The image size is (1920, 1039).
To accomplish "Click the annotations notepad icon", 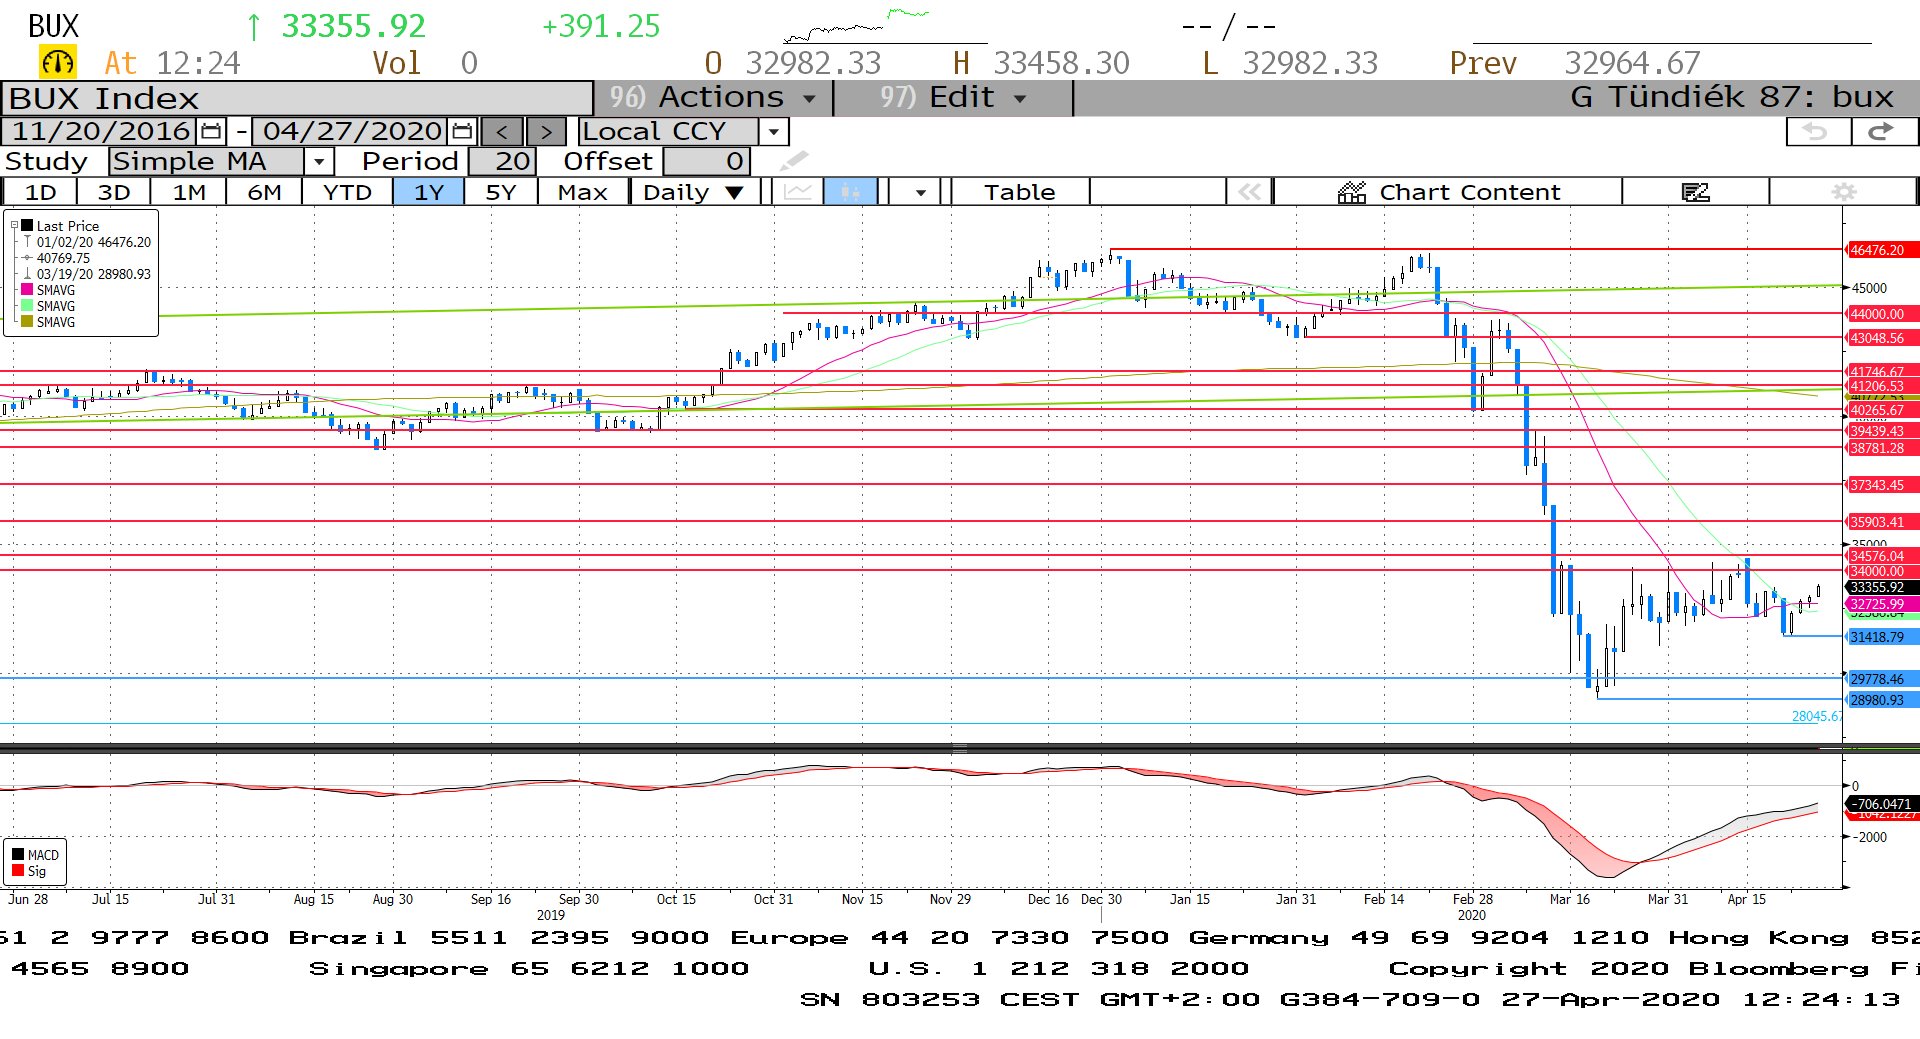I will [1696, 192].
